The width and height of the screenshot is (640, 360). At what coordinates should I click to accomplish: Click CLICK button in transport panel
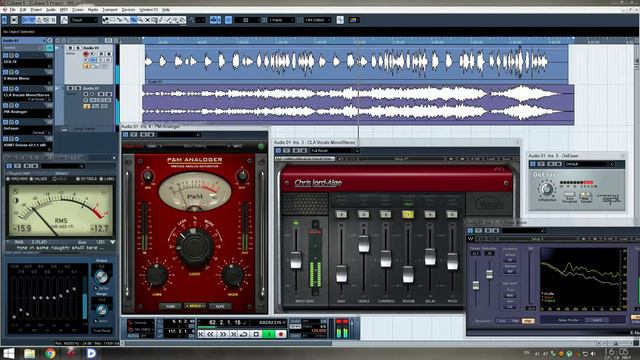(x=296, y=322)
